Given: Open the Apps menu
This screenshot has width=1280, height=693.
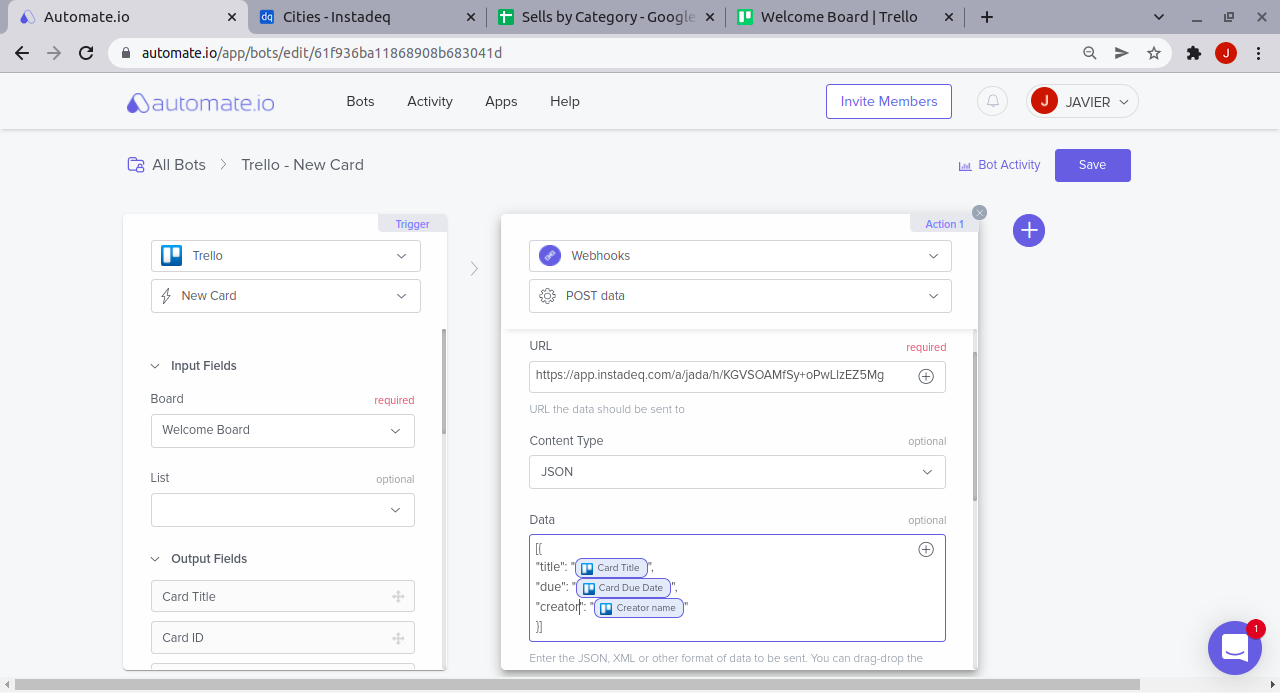Looking at the screenshot, I should (x=501, y=102).
